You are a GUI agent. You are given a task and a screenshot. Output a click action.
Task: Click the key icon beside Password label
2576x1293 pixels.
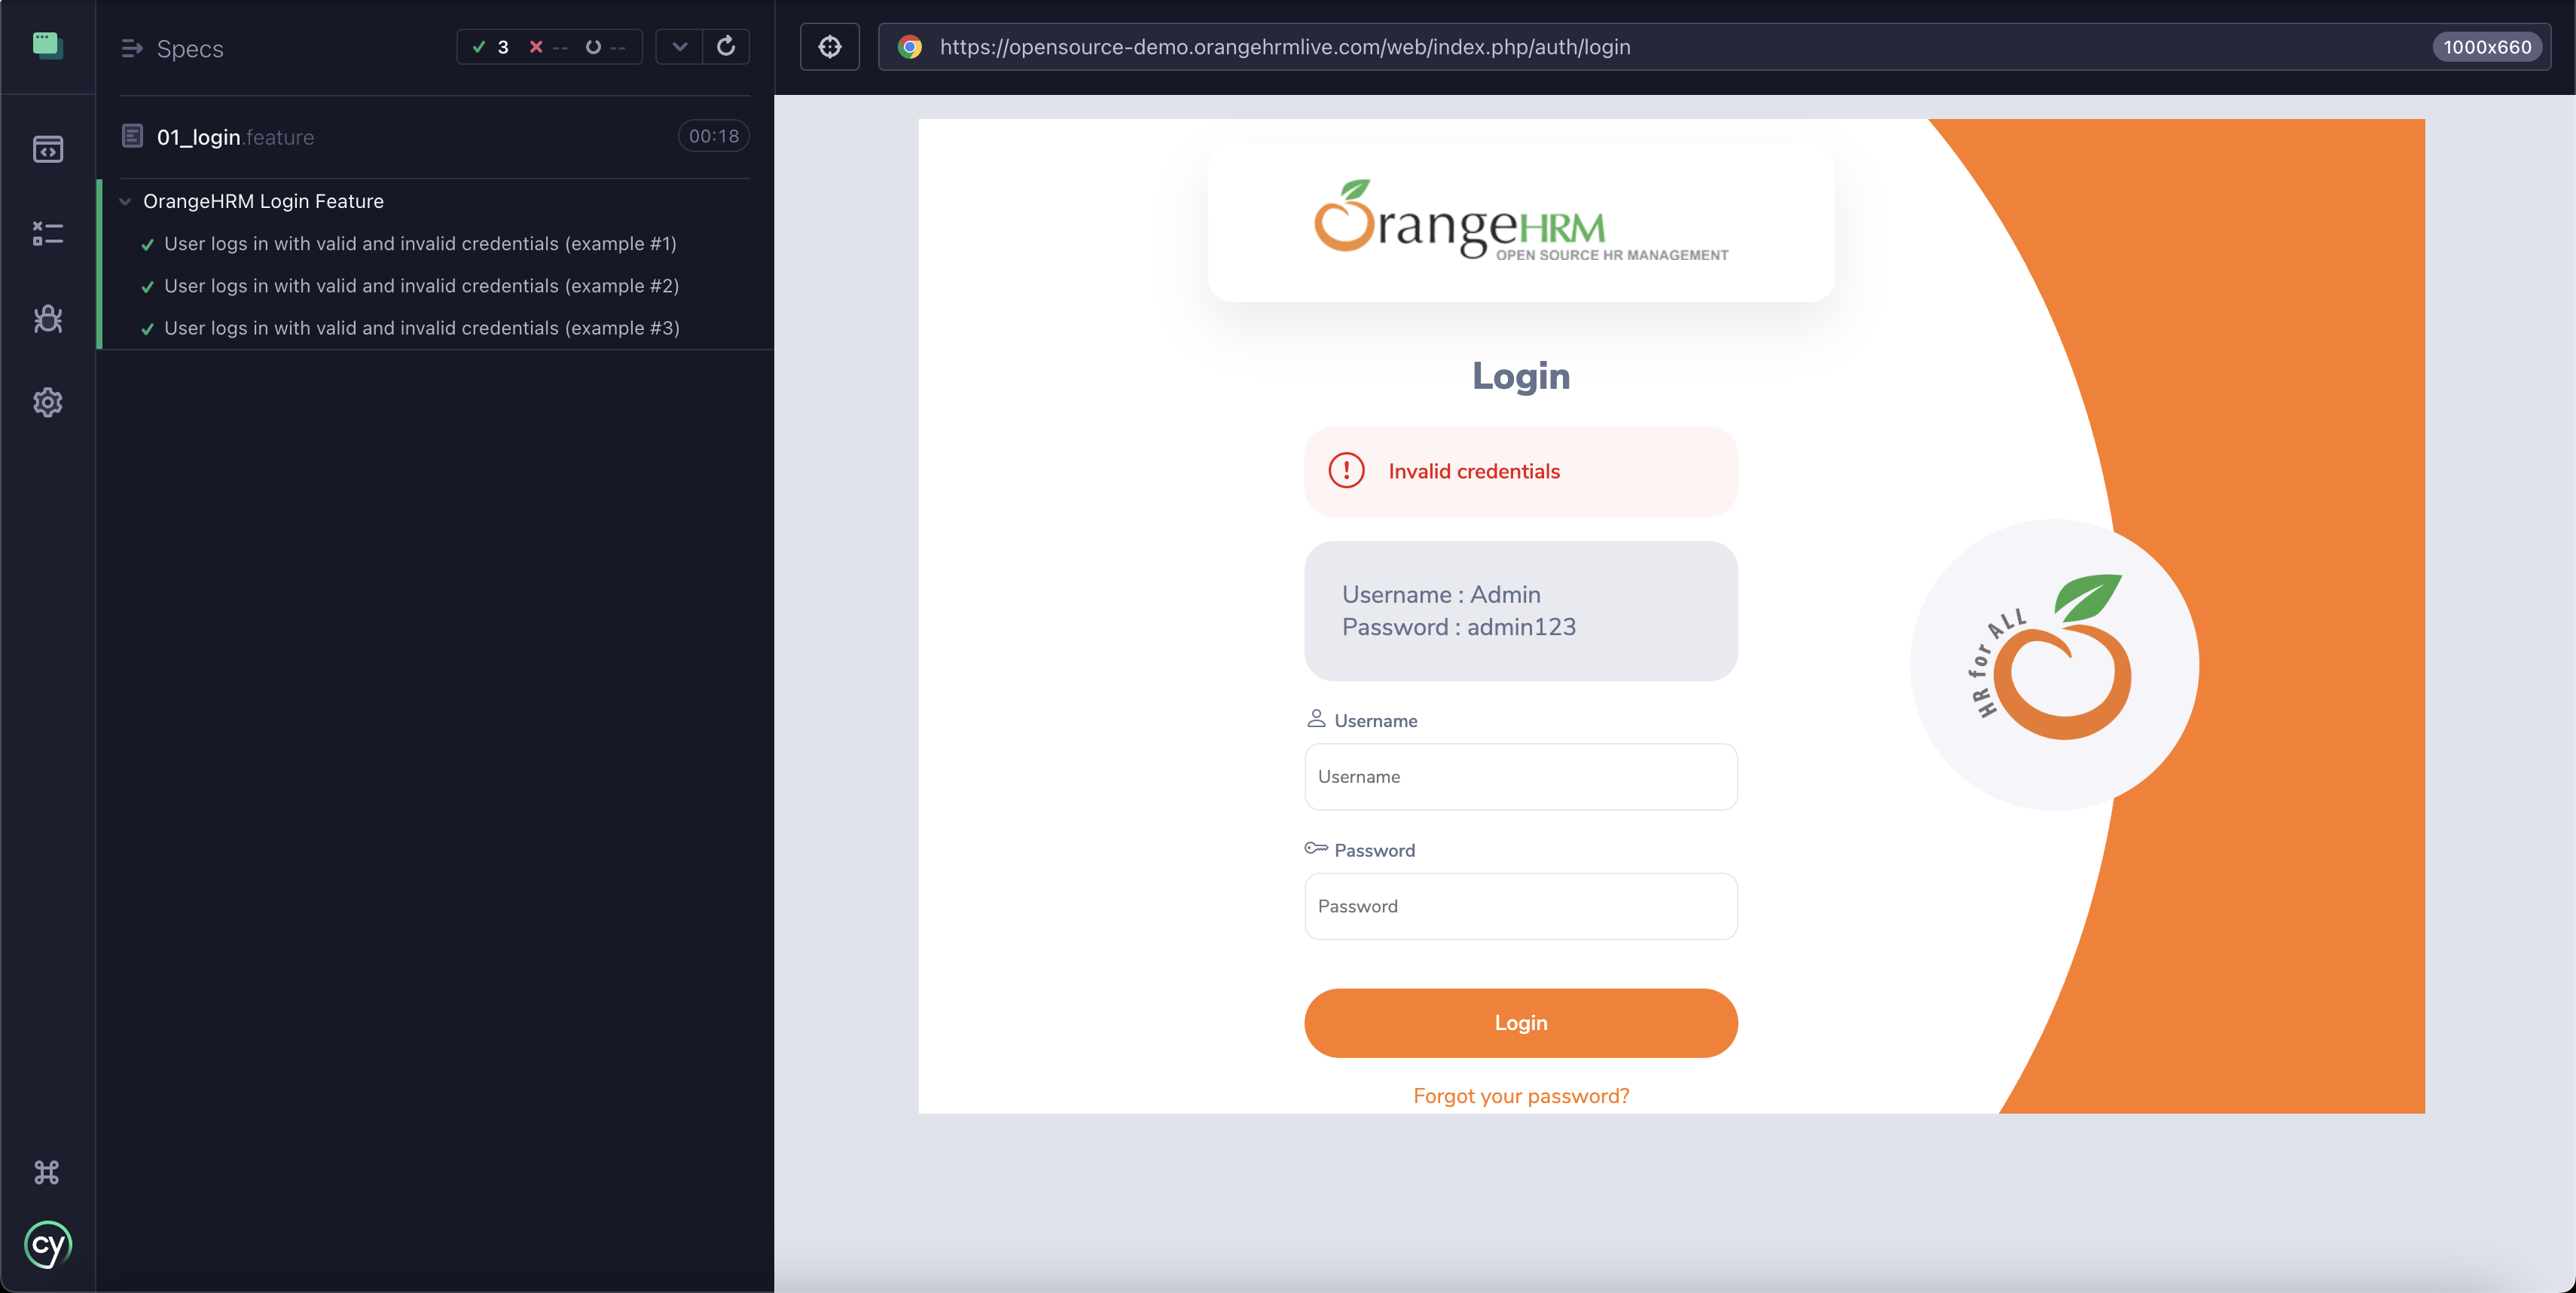(1316, 848)
